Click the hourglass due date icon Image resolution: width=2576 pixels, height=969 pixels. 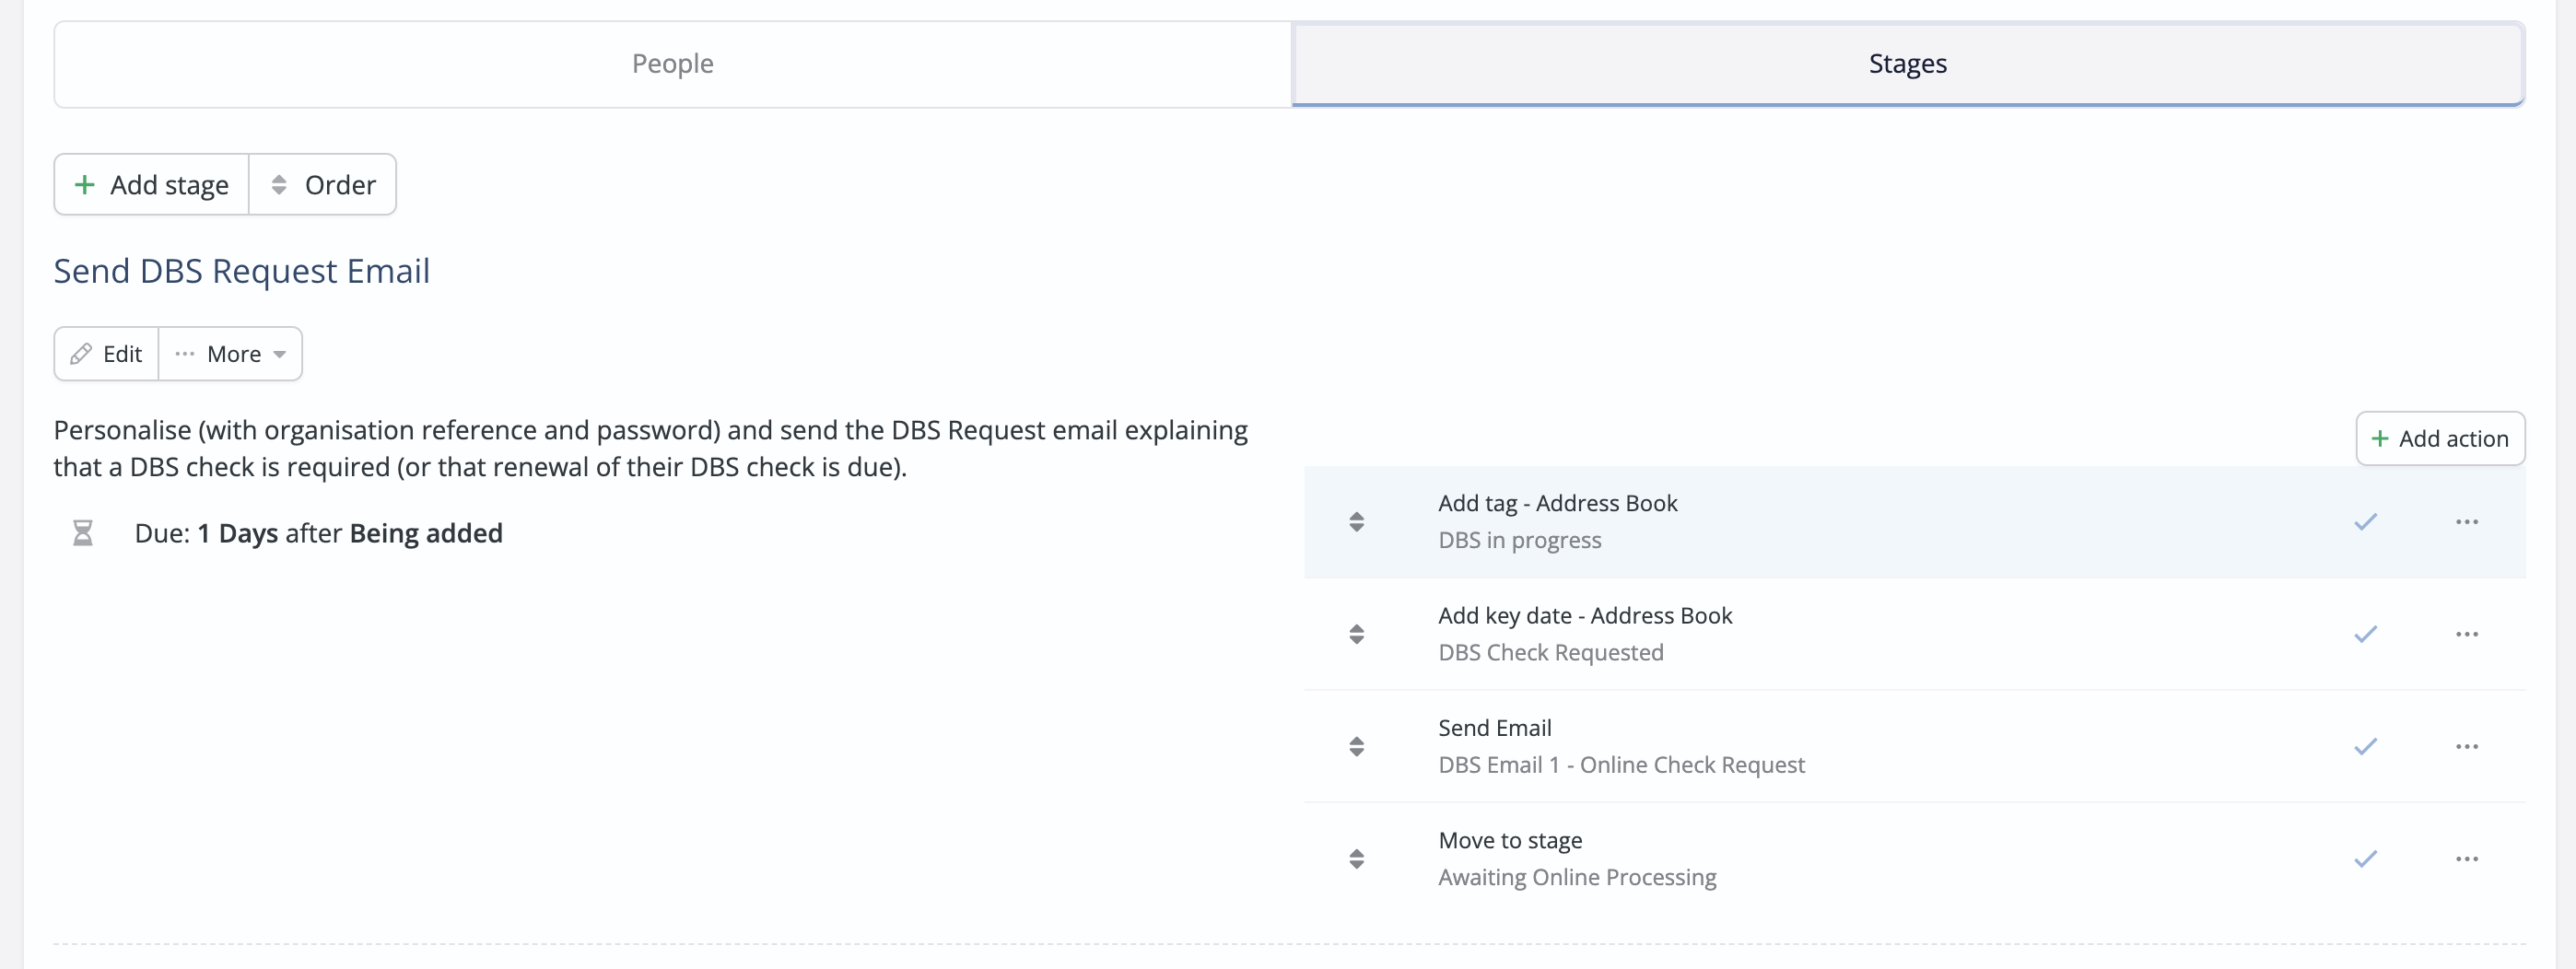point(83,532)
